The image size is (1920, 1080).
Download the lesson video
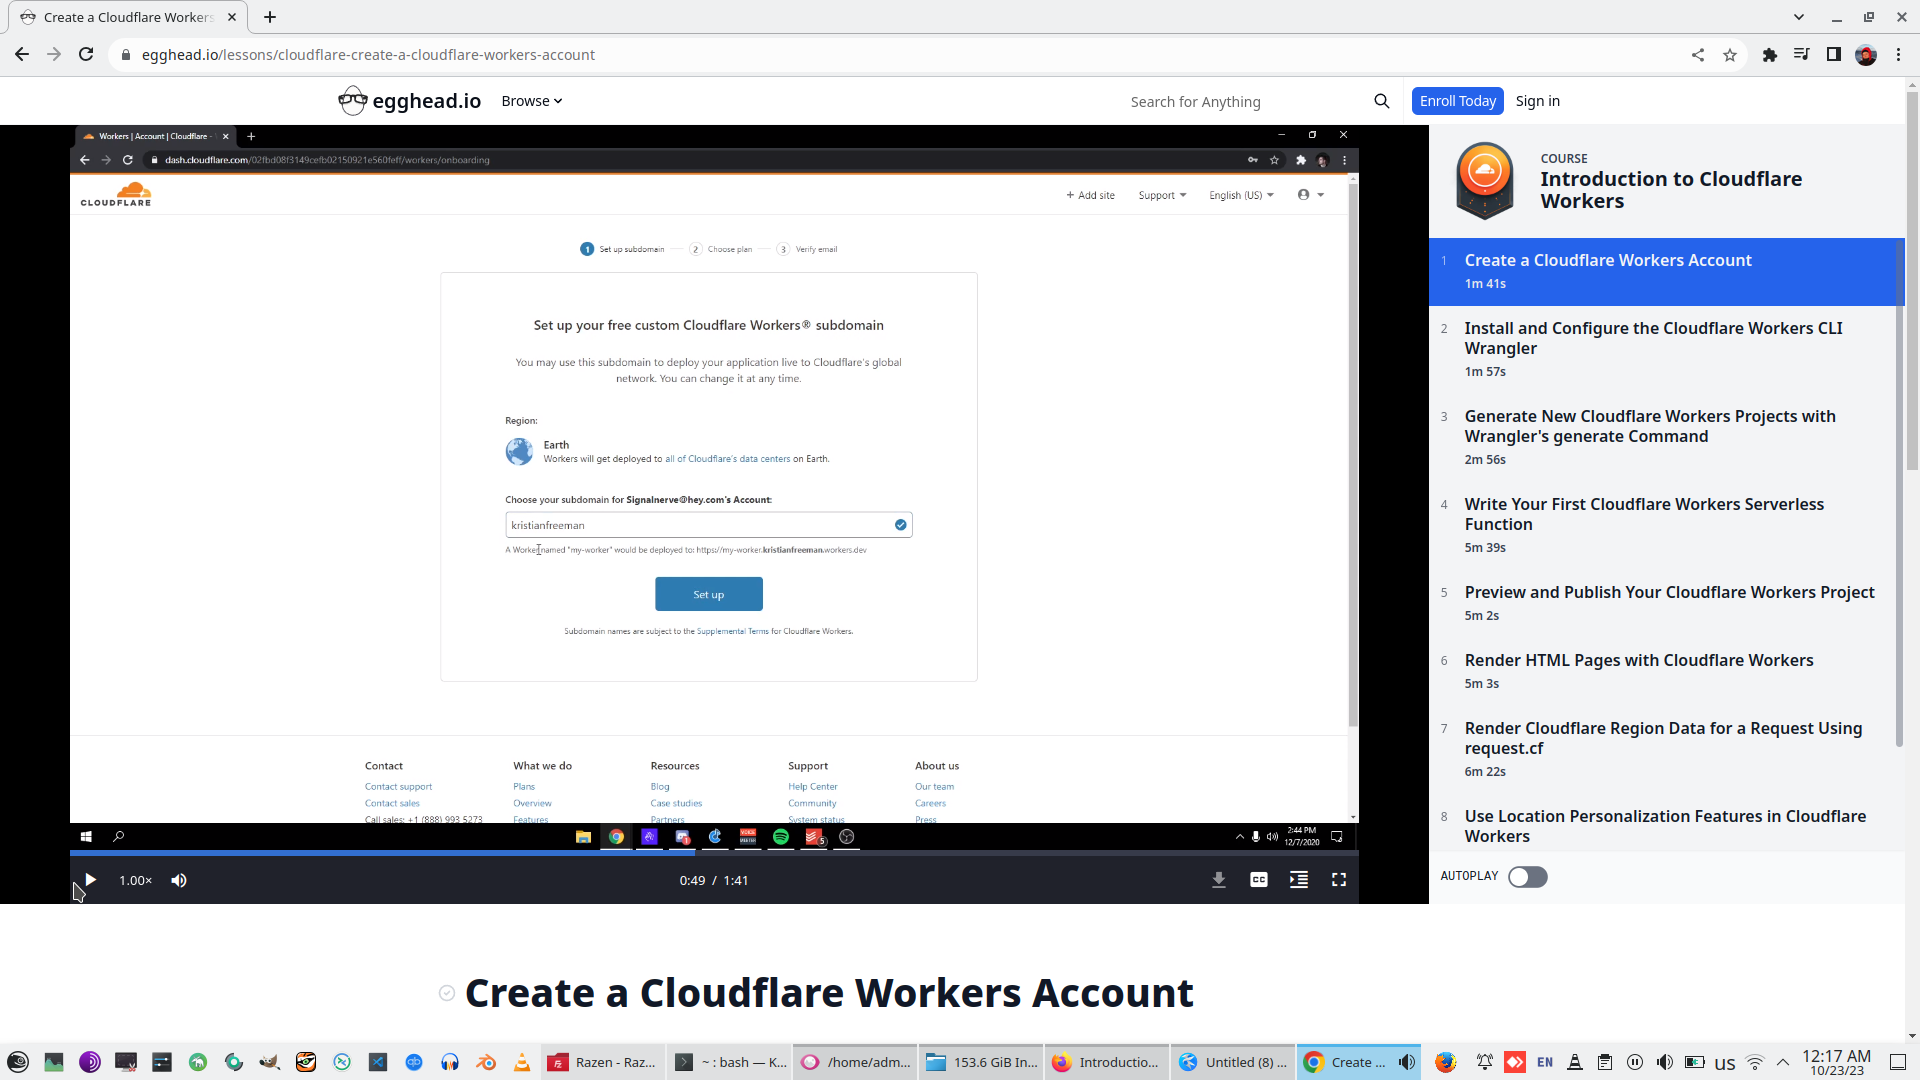point(1218,880)
